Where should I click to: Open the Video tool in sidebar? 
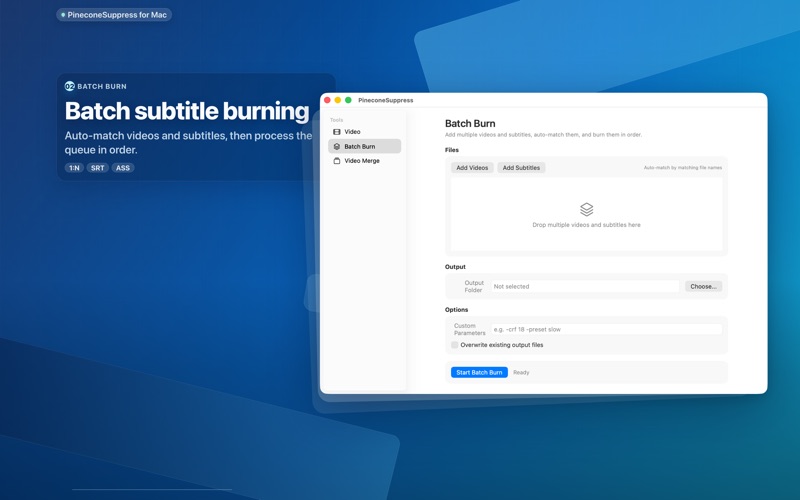364,132
